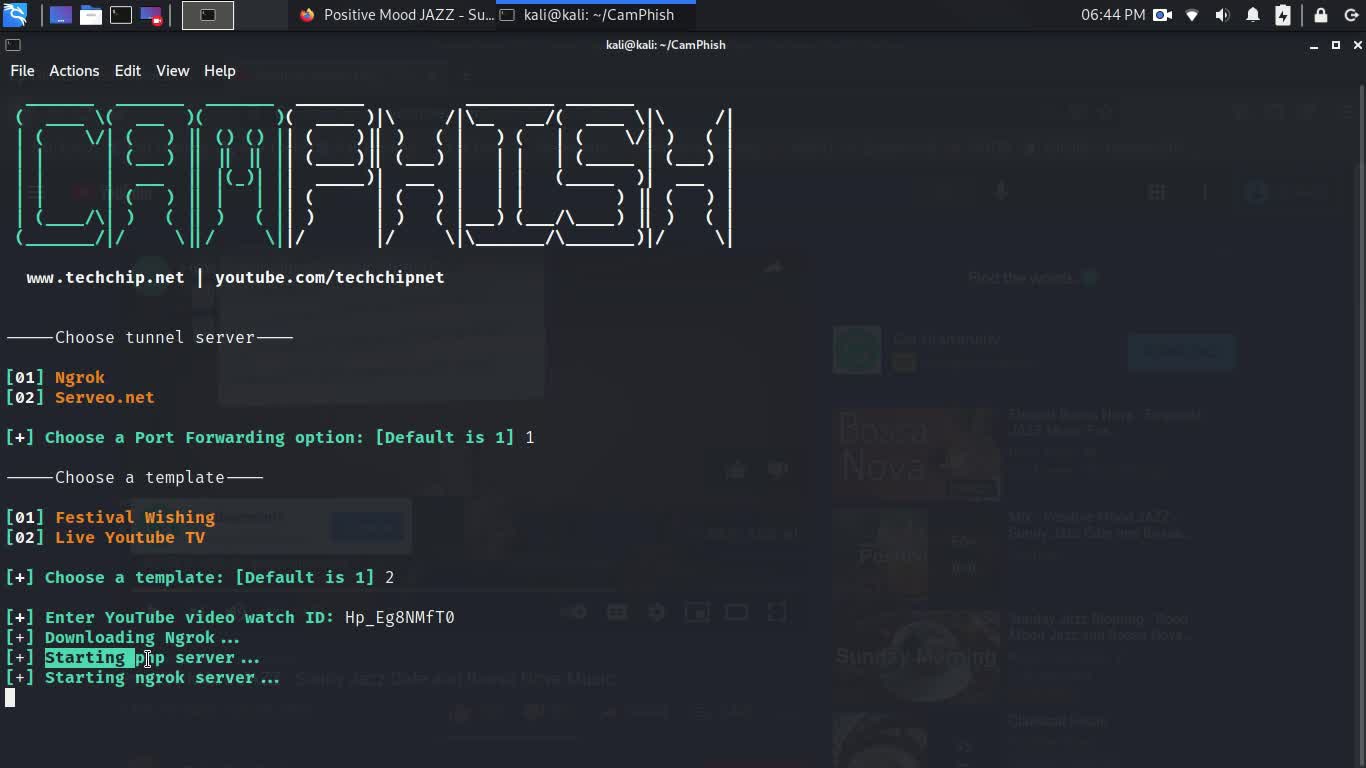Launch the terminal emulator from the panel
Image resolution: width=1366 pixels, height=768 pixels.
click(121, 15)
